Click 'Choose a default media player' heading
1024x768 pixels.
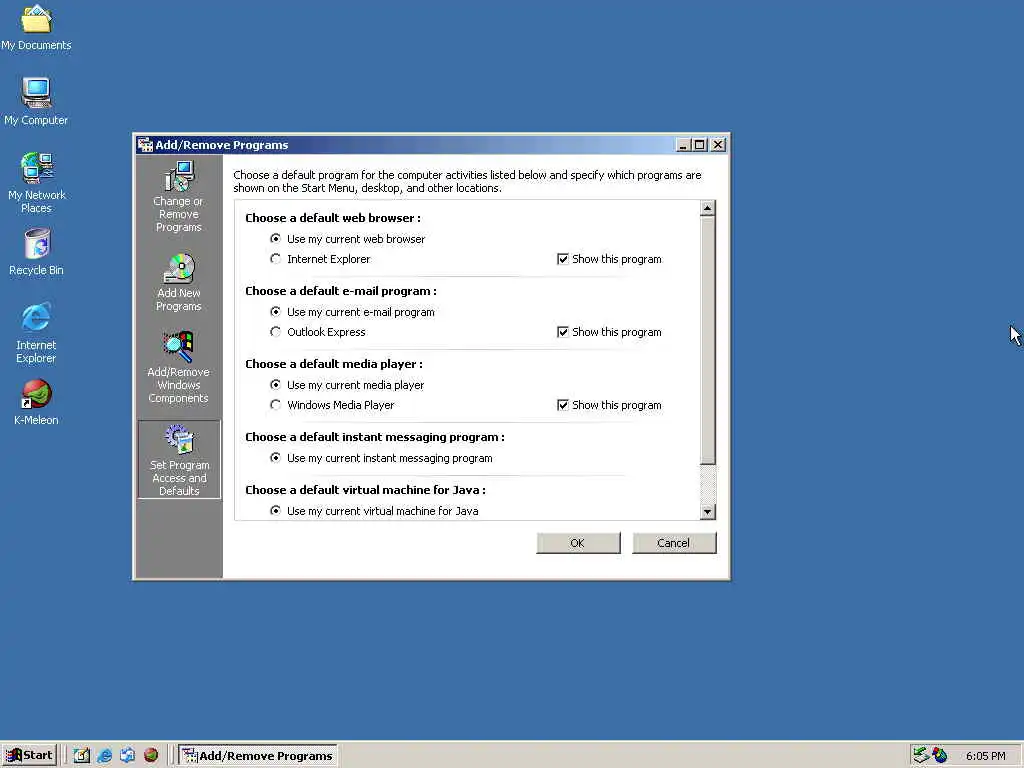(334, 364)
